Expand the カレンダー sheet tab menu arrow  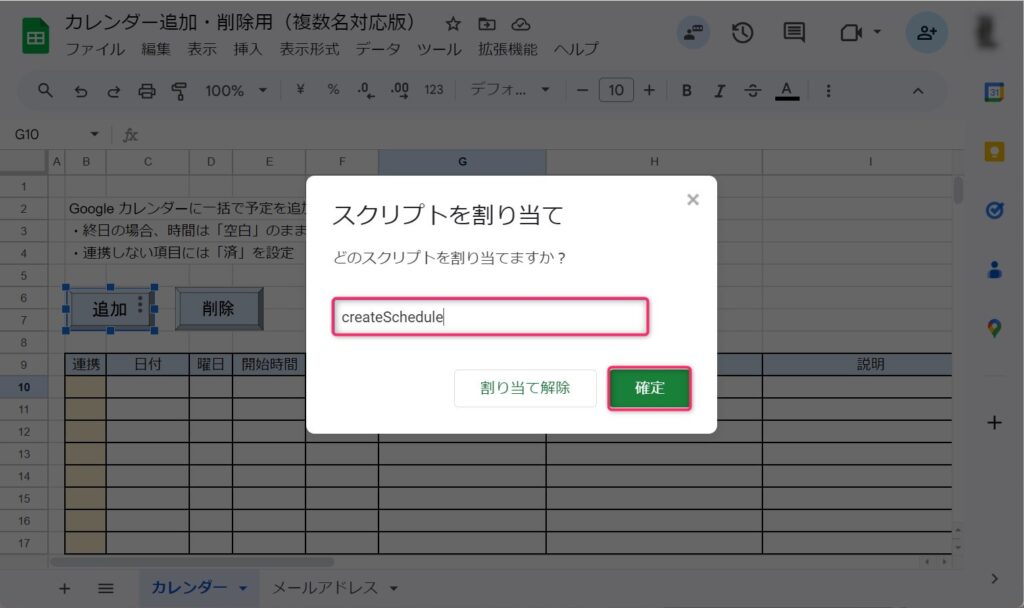click(243, 589)
